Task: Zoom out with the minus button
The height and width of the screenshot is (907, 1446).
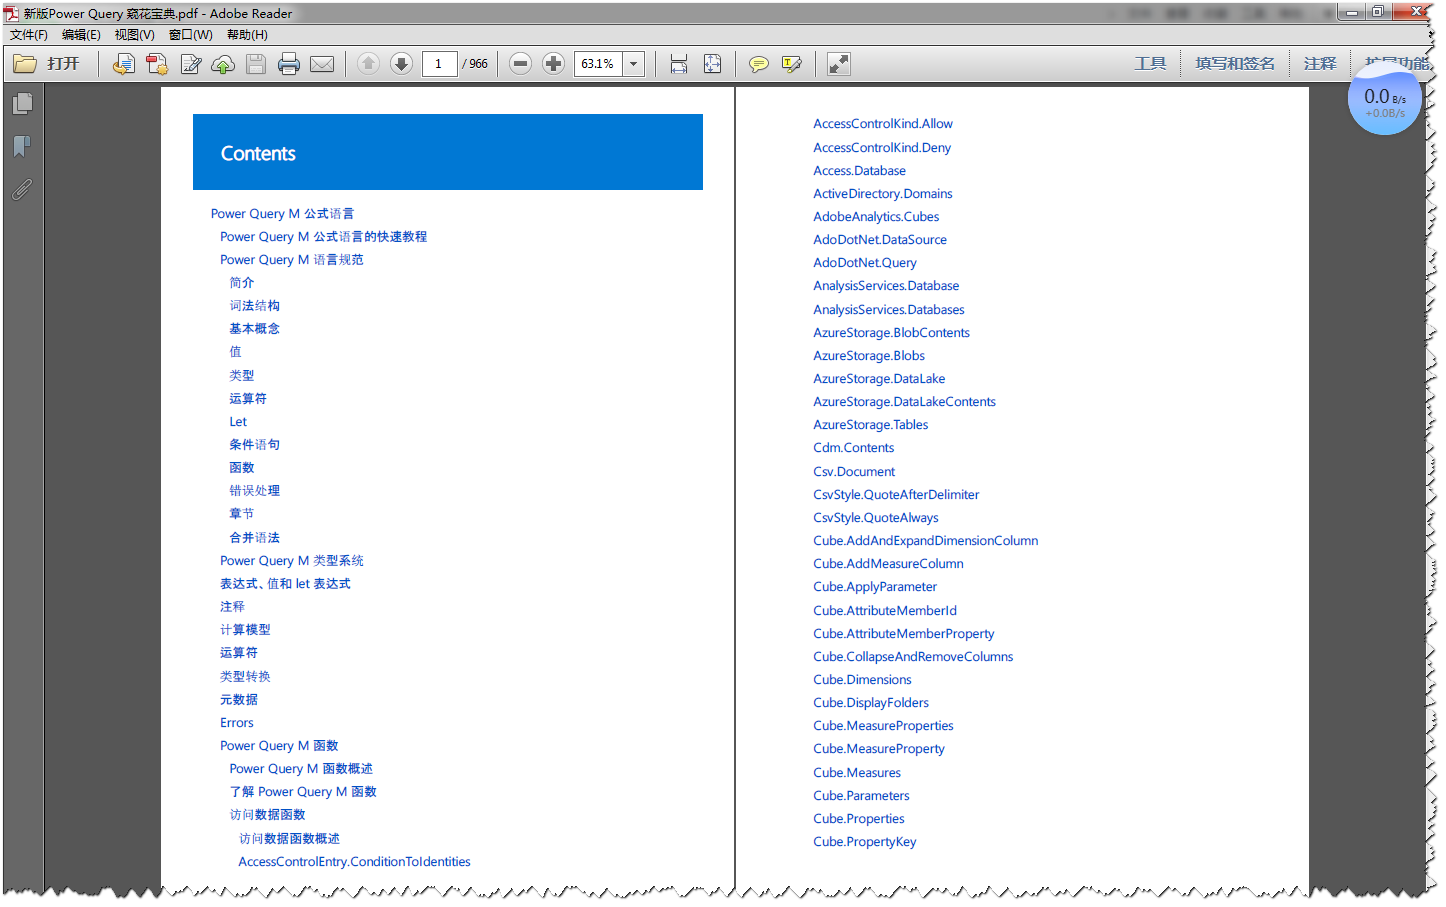Action: pyautogui.click(x=520, y=64)
